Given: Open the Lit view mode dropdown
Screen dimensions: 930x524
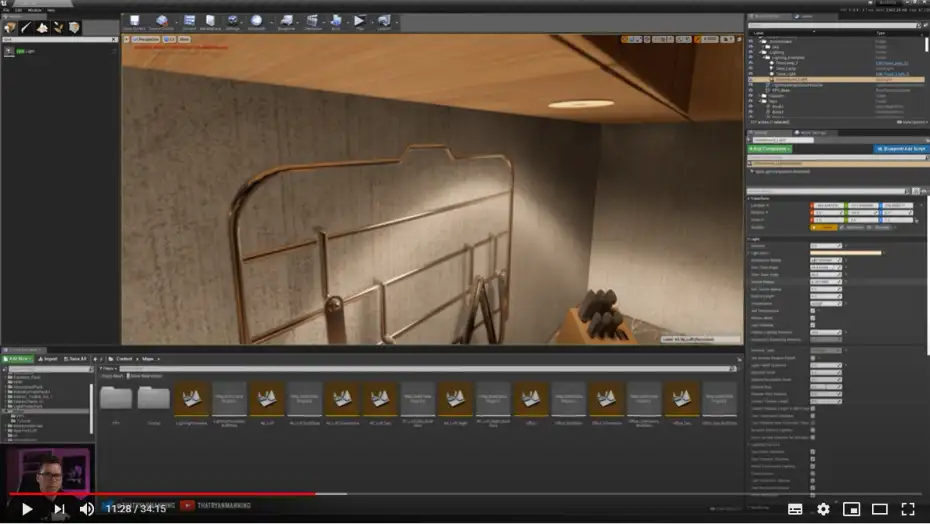Looking at the screenshot, I should (170, 39).
